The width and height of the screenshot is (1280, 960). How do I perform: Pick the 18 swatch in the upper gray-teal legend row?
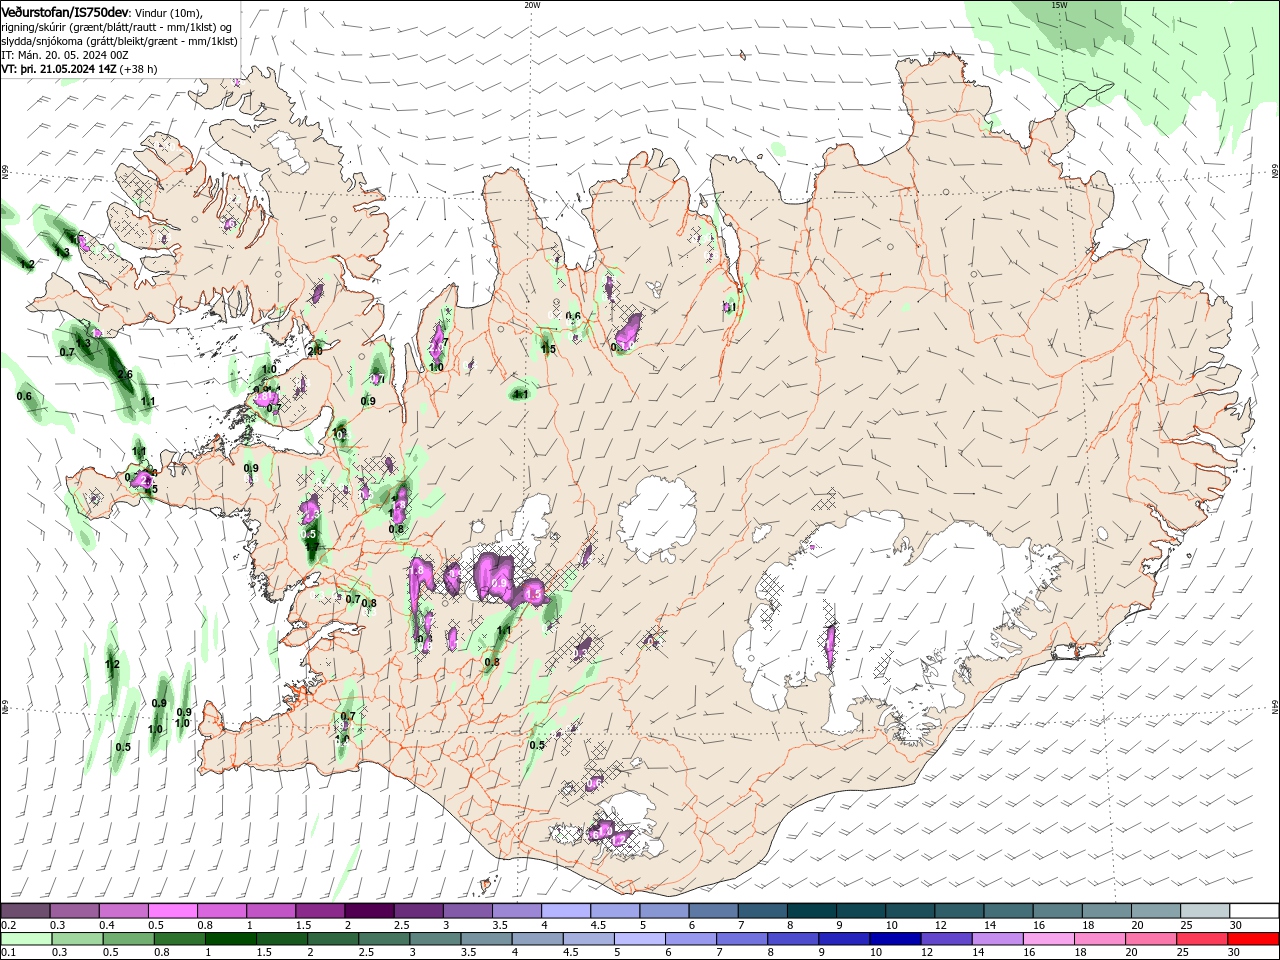pos(1107,911)
